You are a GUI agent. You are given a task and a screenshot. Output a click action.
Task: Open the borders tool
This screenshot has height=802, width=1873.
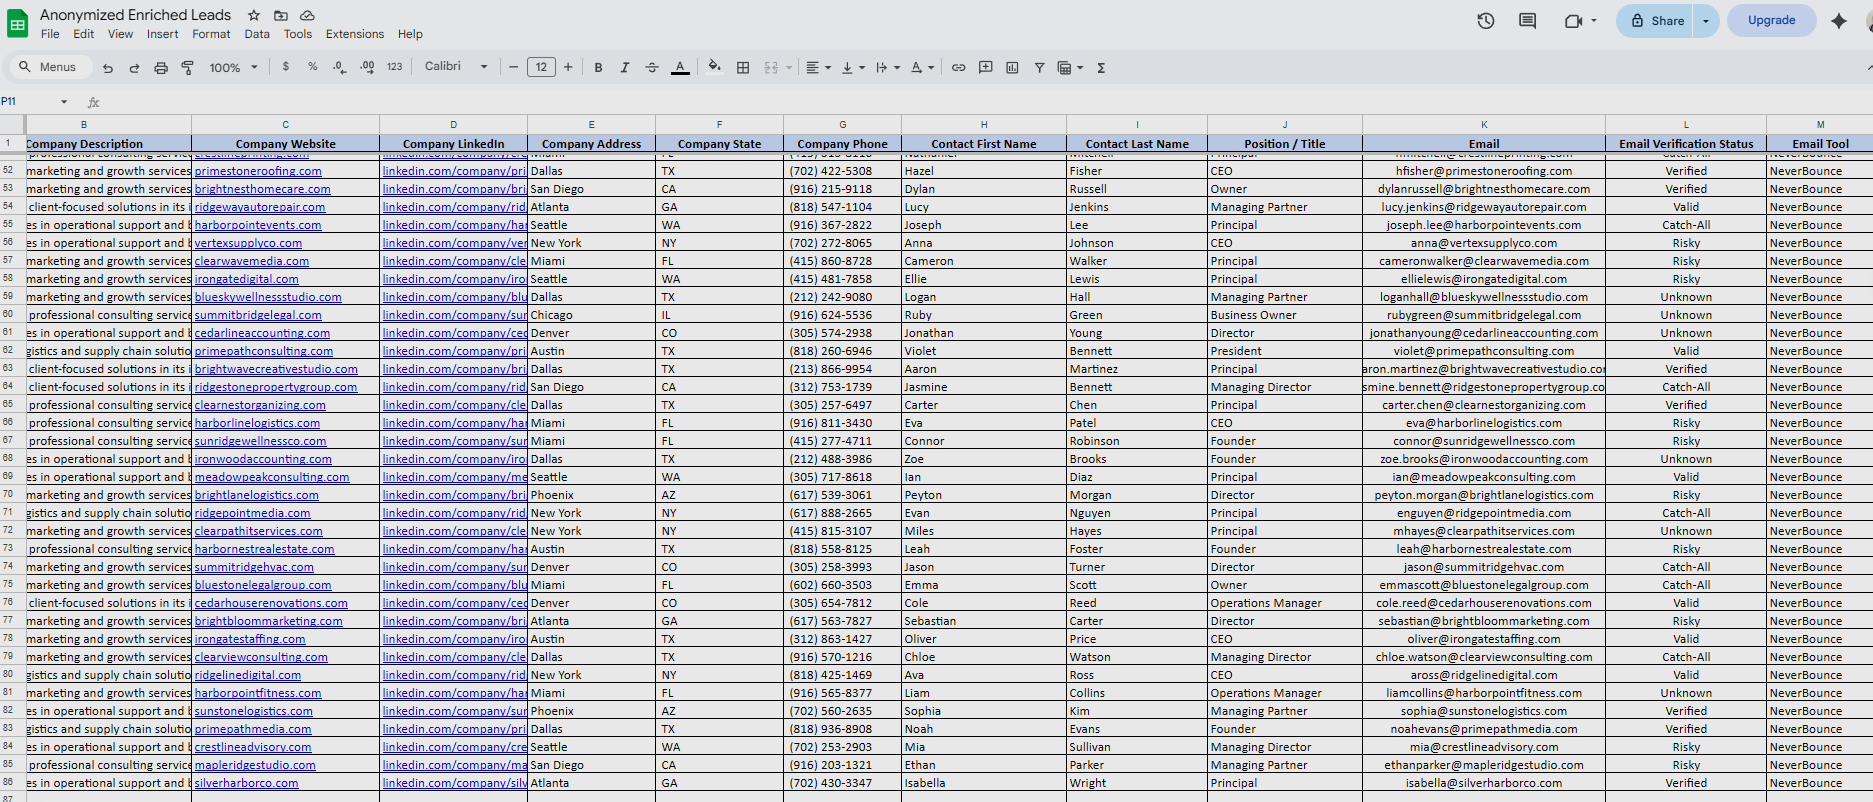coord(743,68)
